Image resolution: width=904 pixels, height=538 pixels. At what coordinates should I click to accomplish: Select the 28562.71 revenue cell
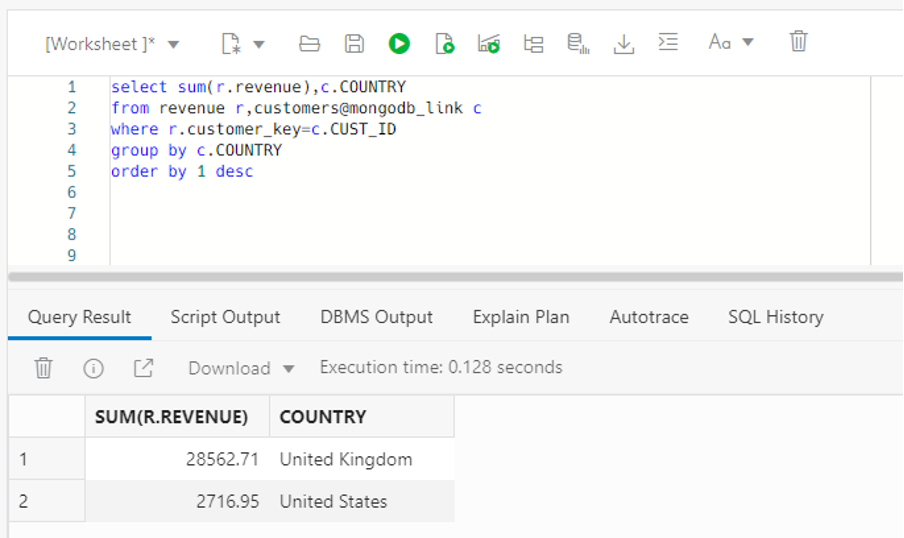178,460
